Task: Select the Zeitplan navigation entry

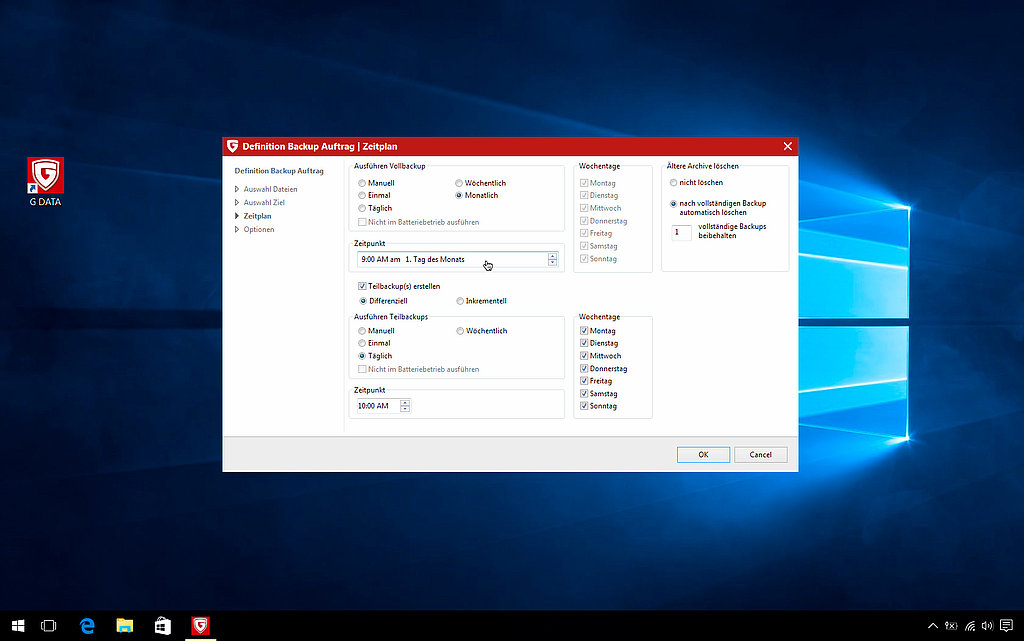Action: [257, 216]
